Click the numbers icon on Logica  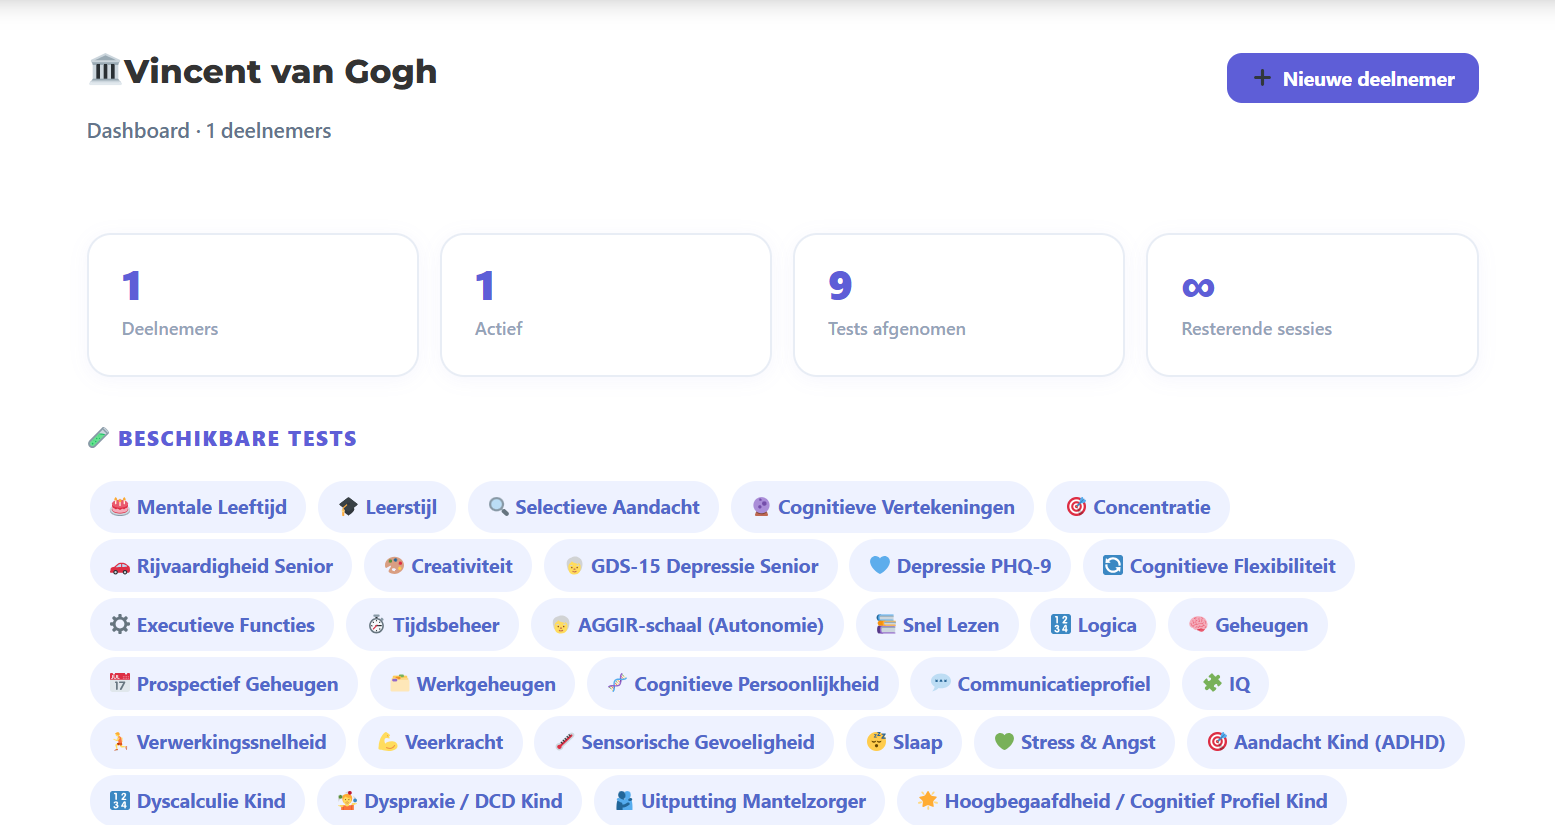[1061, 625]
